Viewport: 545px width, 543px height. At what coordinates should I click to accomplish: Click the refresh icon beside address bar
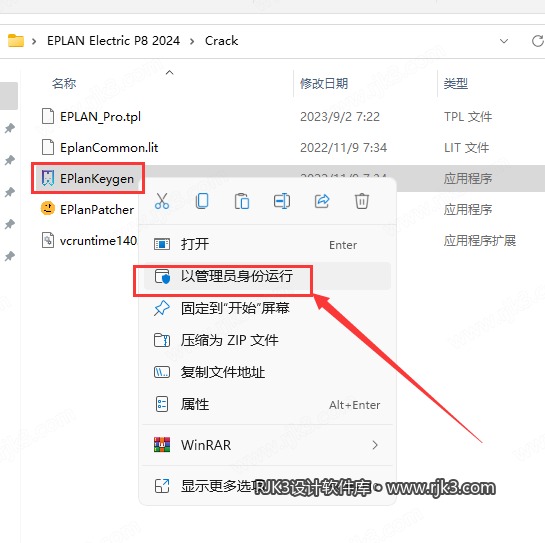coord(538,41)
